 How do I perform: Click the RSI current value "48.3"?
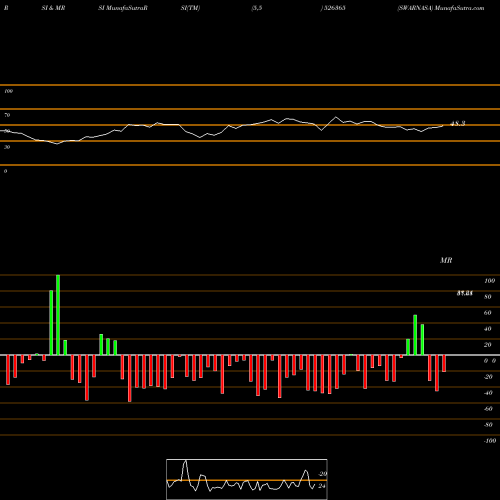(457, 124)
